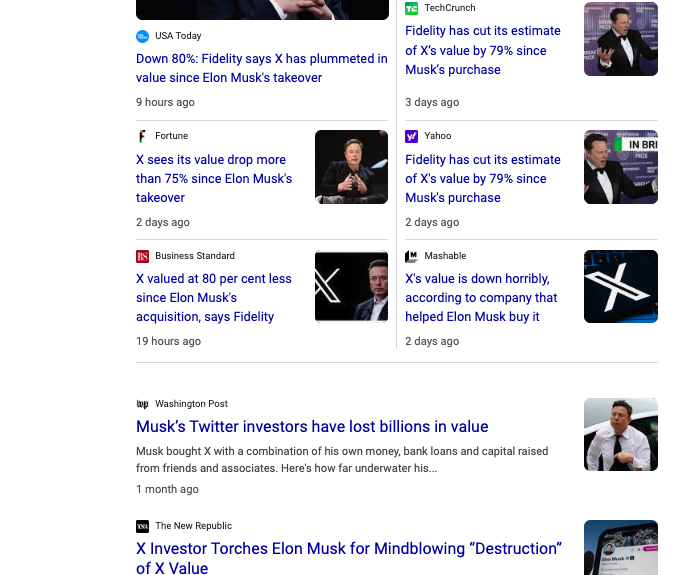Click the Mashable X logo thumbnail

tap(620, 286)
